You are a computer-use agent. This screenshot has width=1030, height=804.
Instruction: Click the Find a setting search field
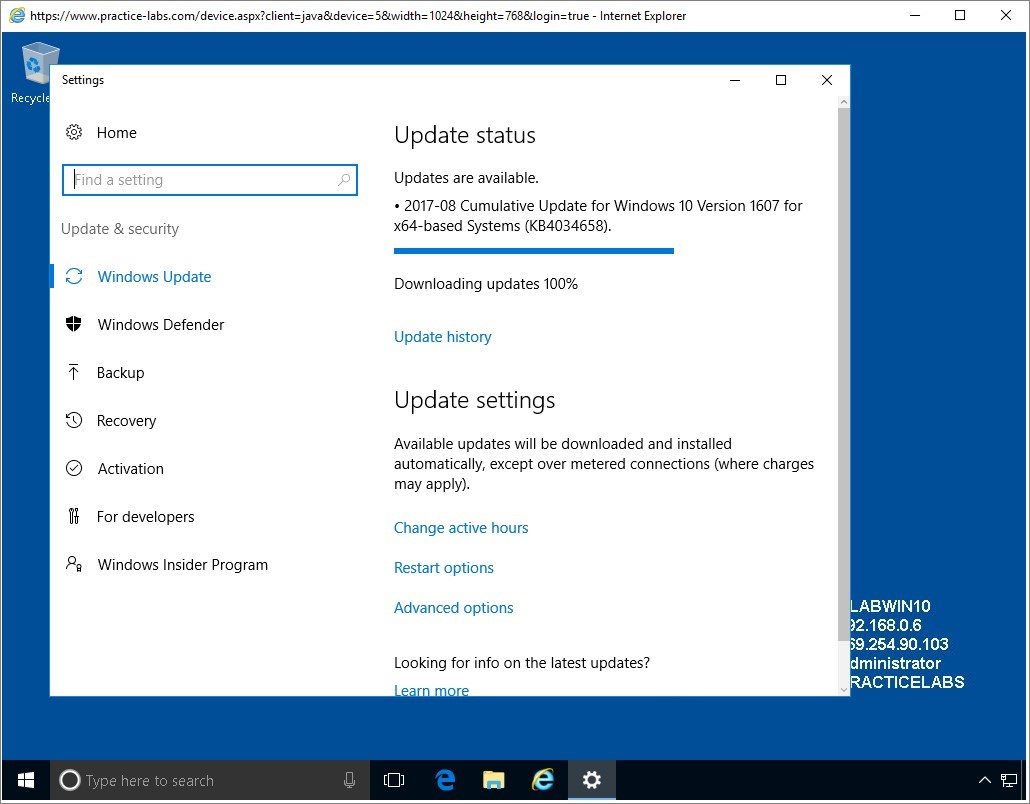[x=200, y=180]
